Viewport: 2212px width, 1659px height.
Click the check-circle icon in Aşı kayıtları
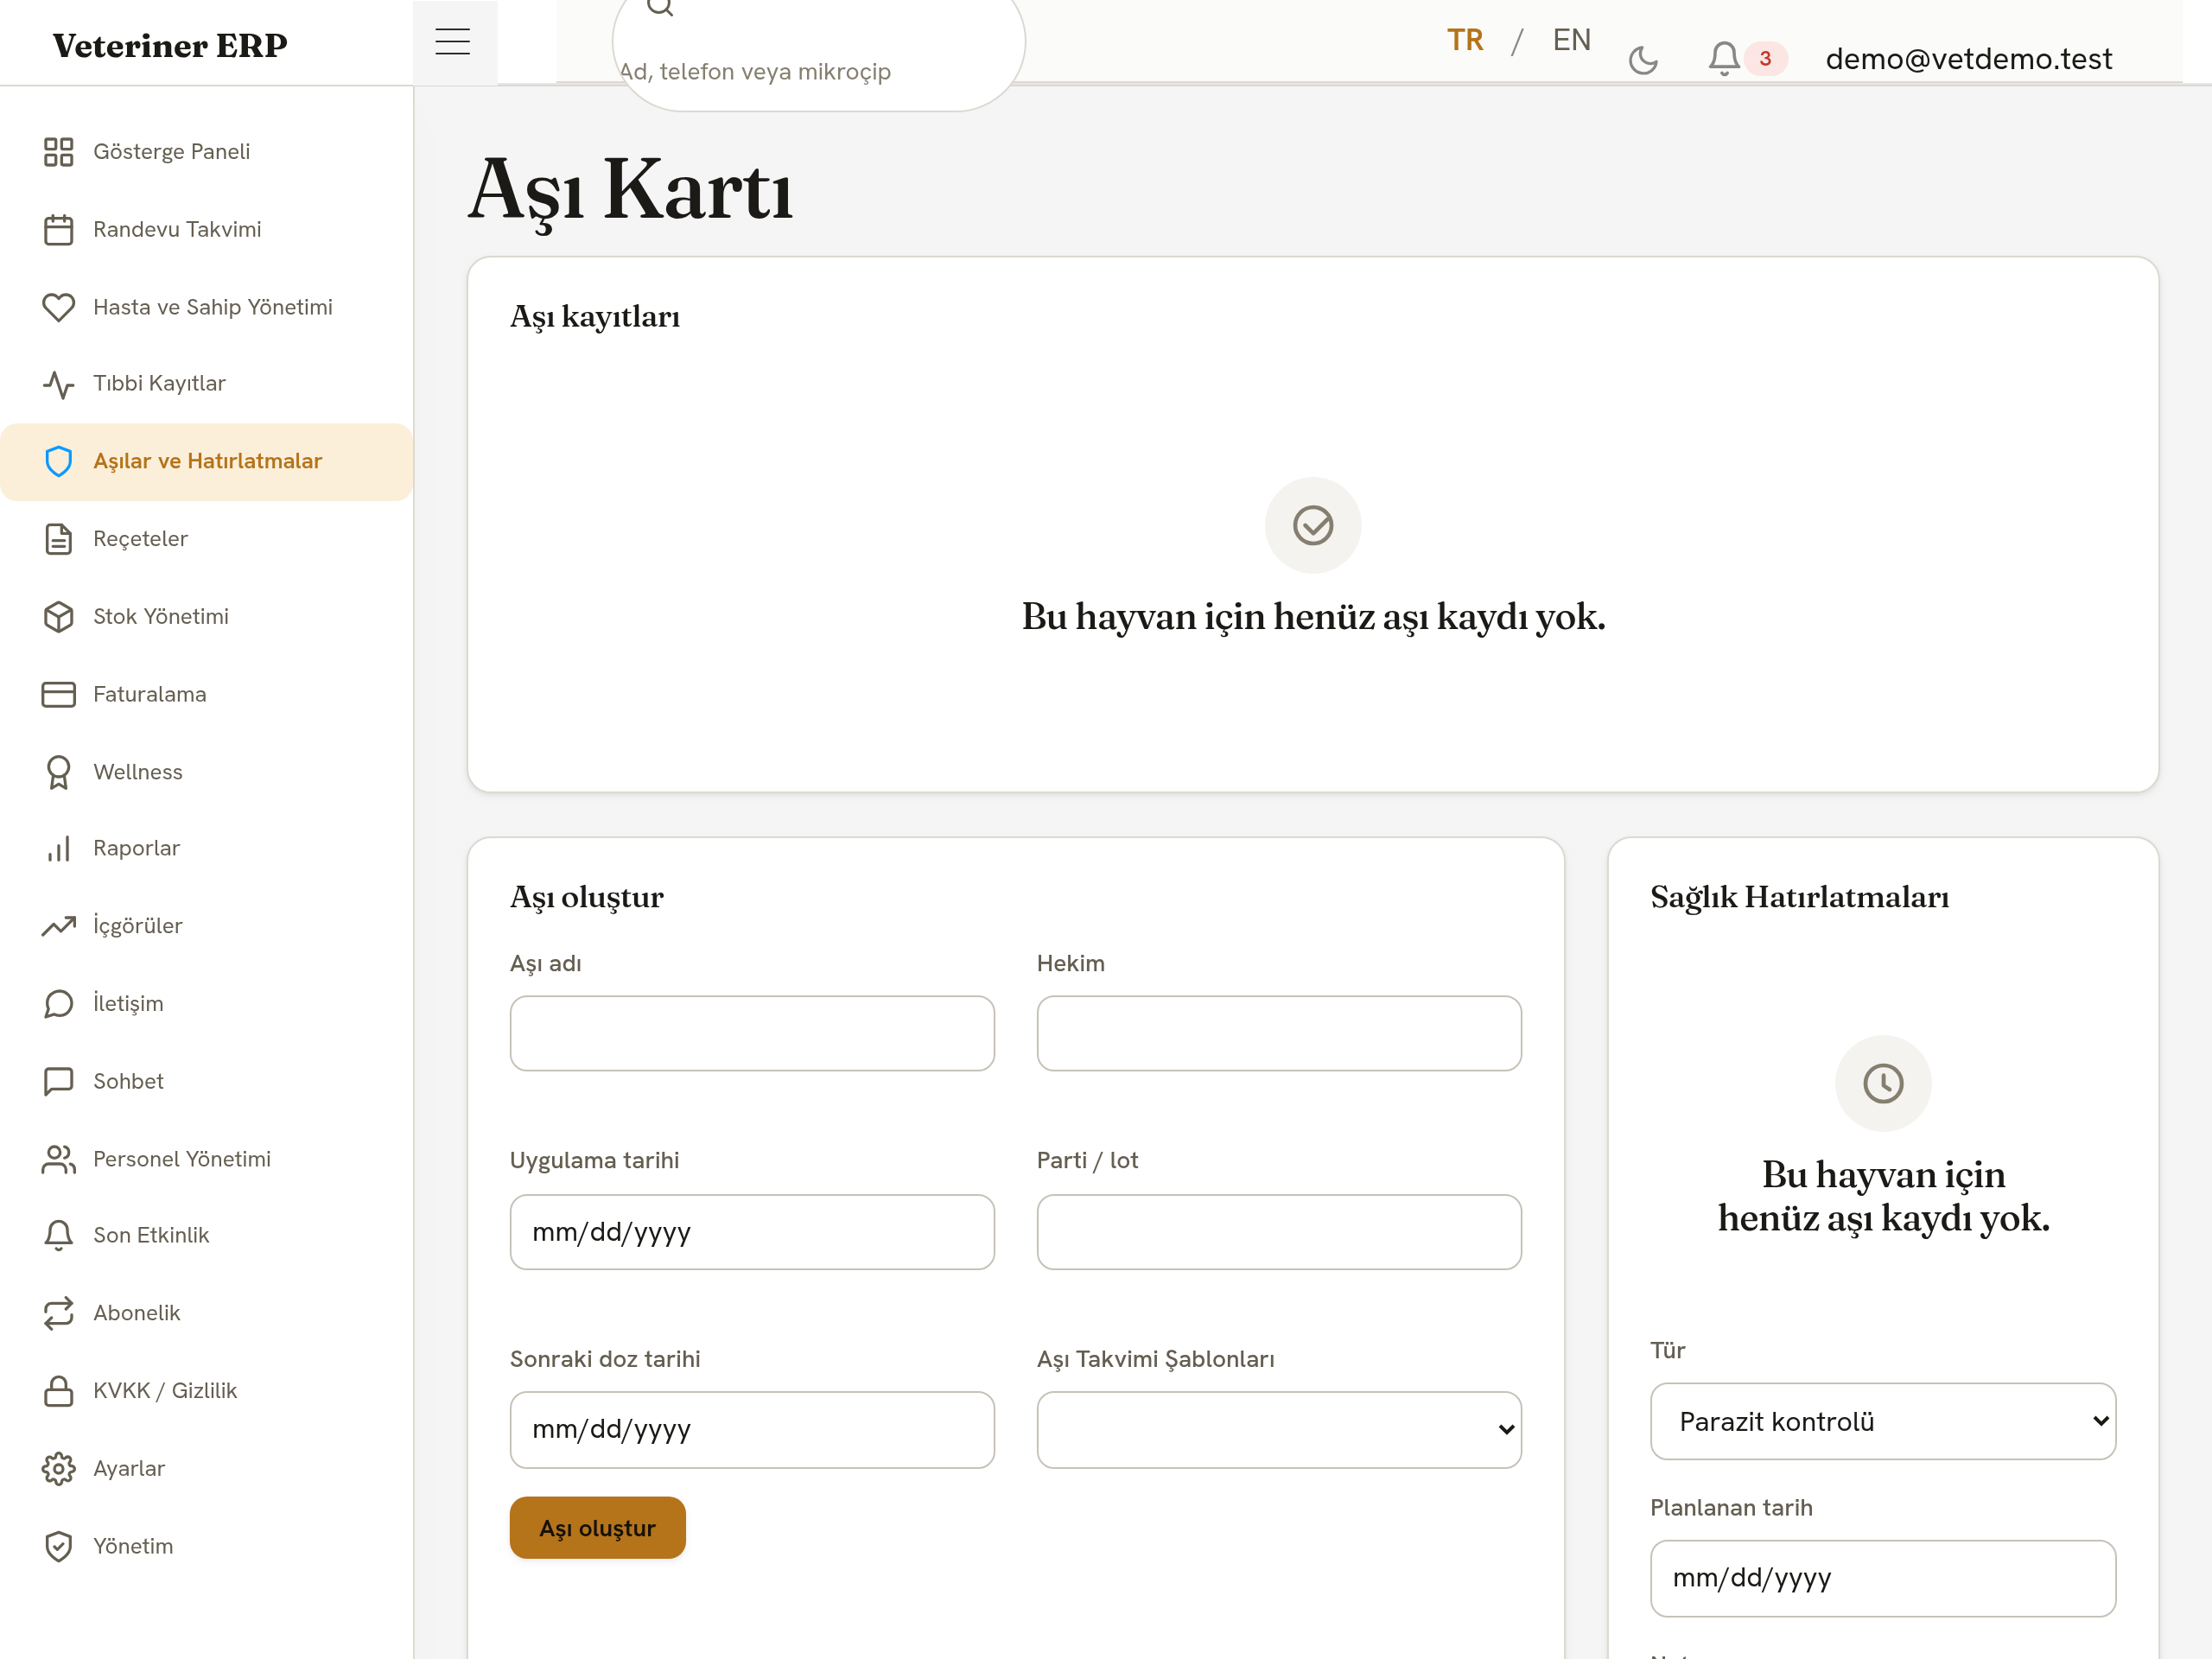[x=1312, y=525]
